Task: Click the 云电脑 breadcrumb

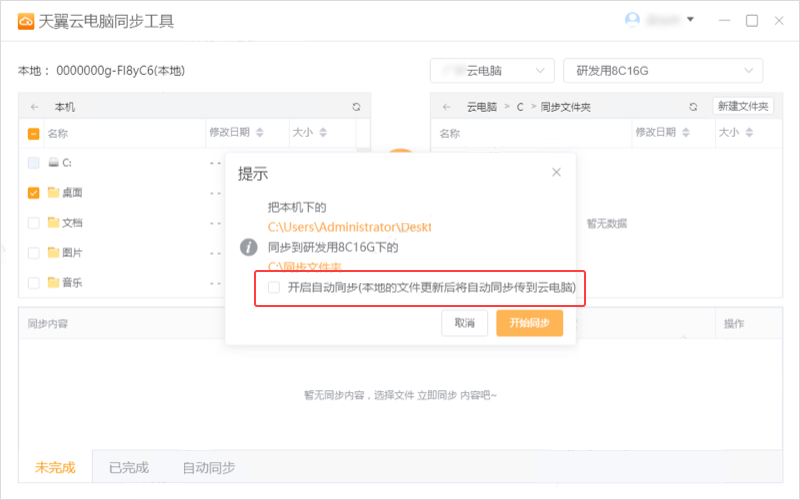Action: pos(482,107)
